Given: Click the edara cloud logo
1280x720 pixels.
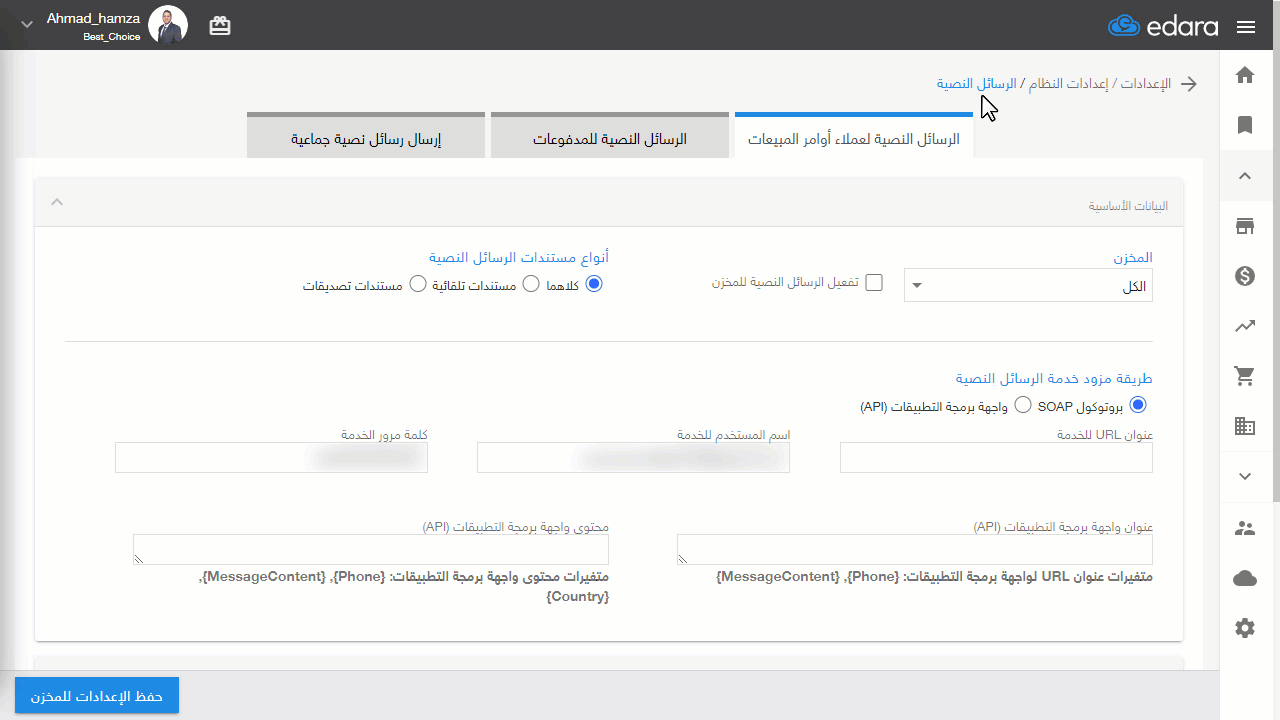Looking at the screenshot, I should (1163, 26).
